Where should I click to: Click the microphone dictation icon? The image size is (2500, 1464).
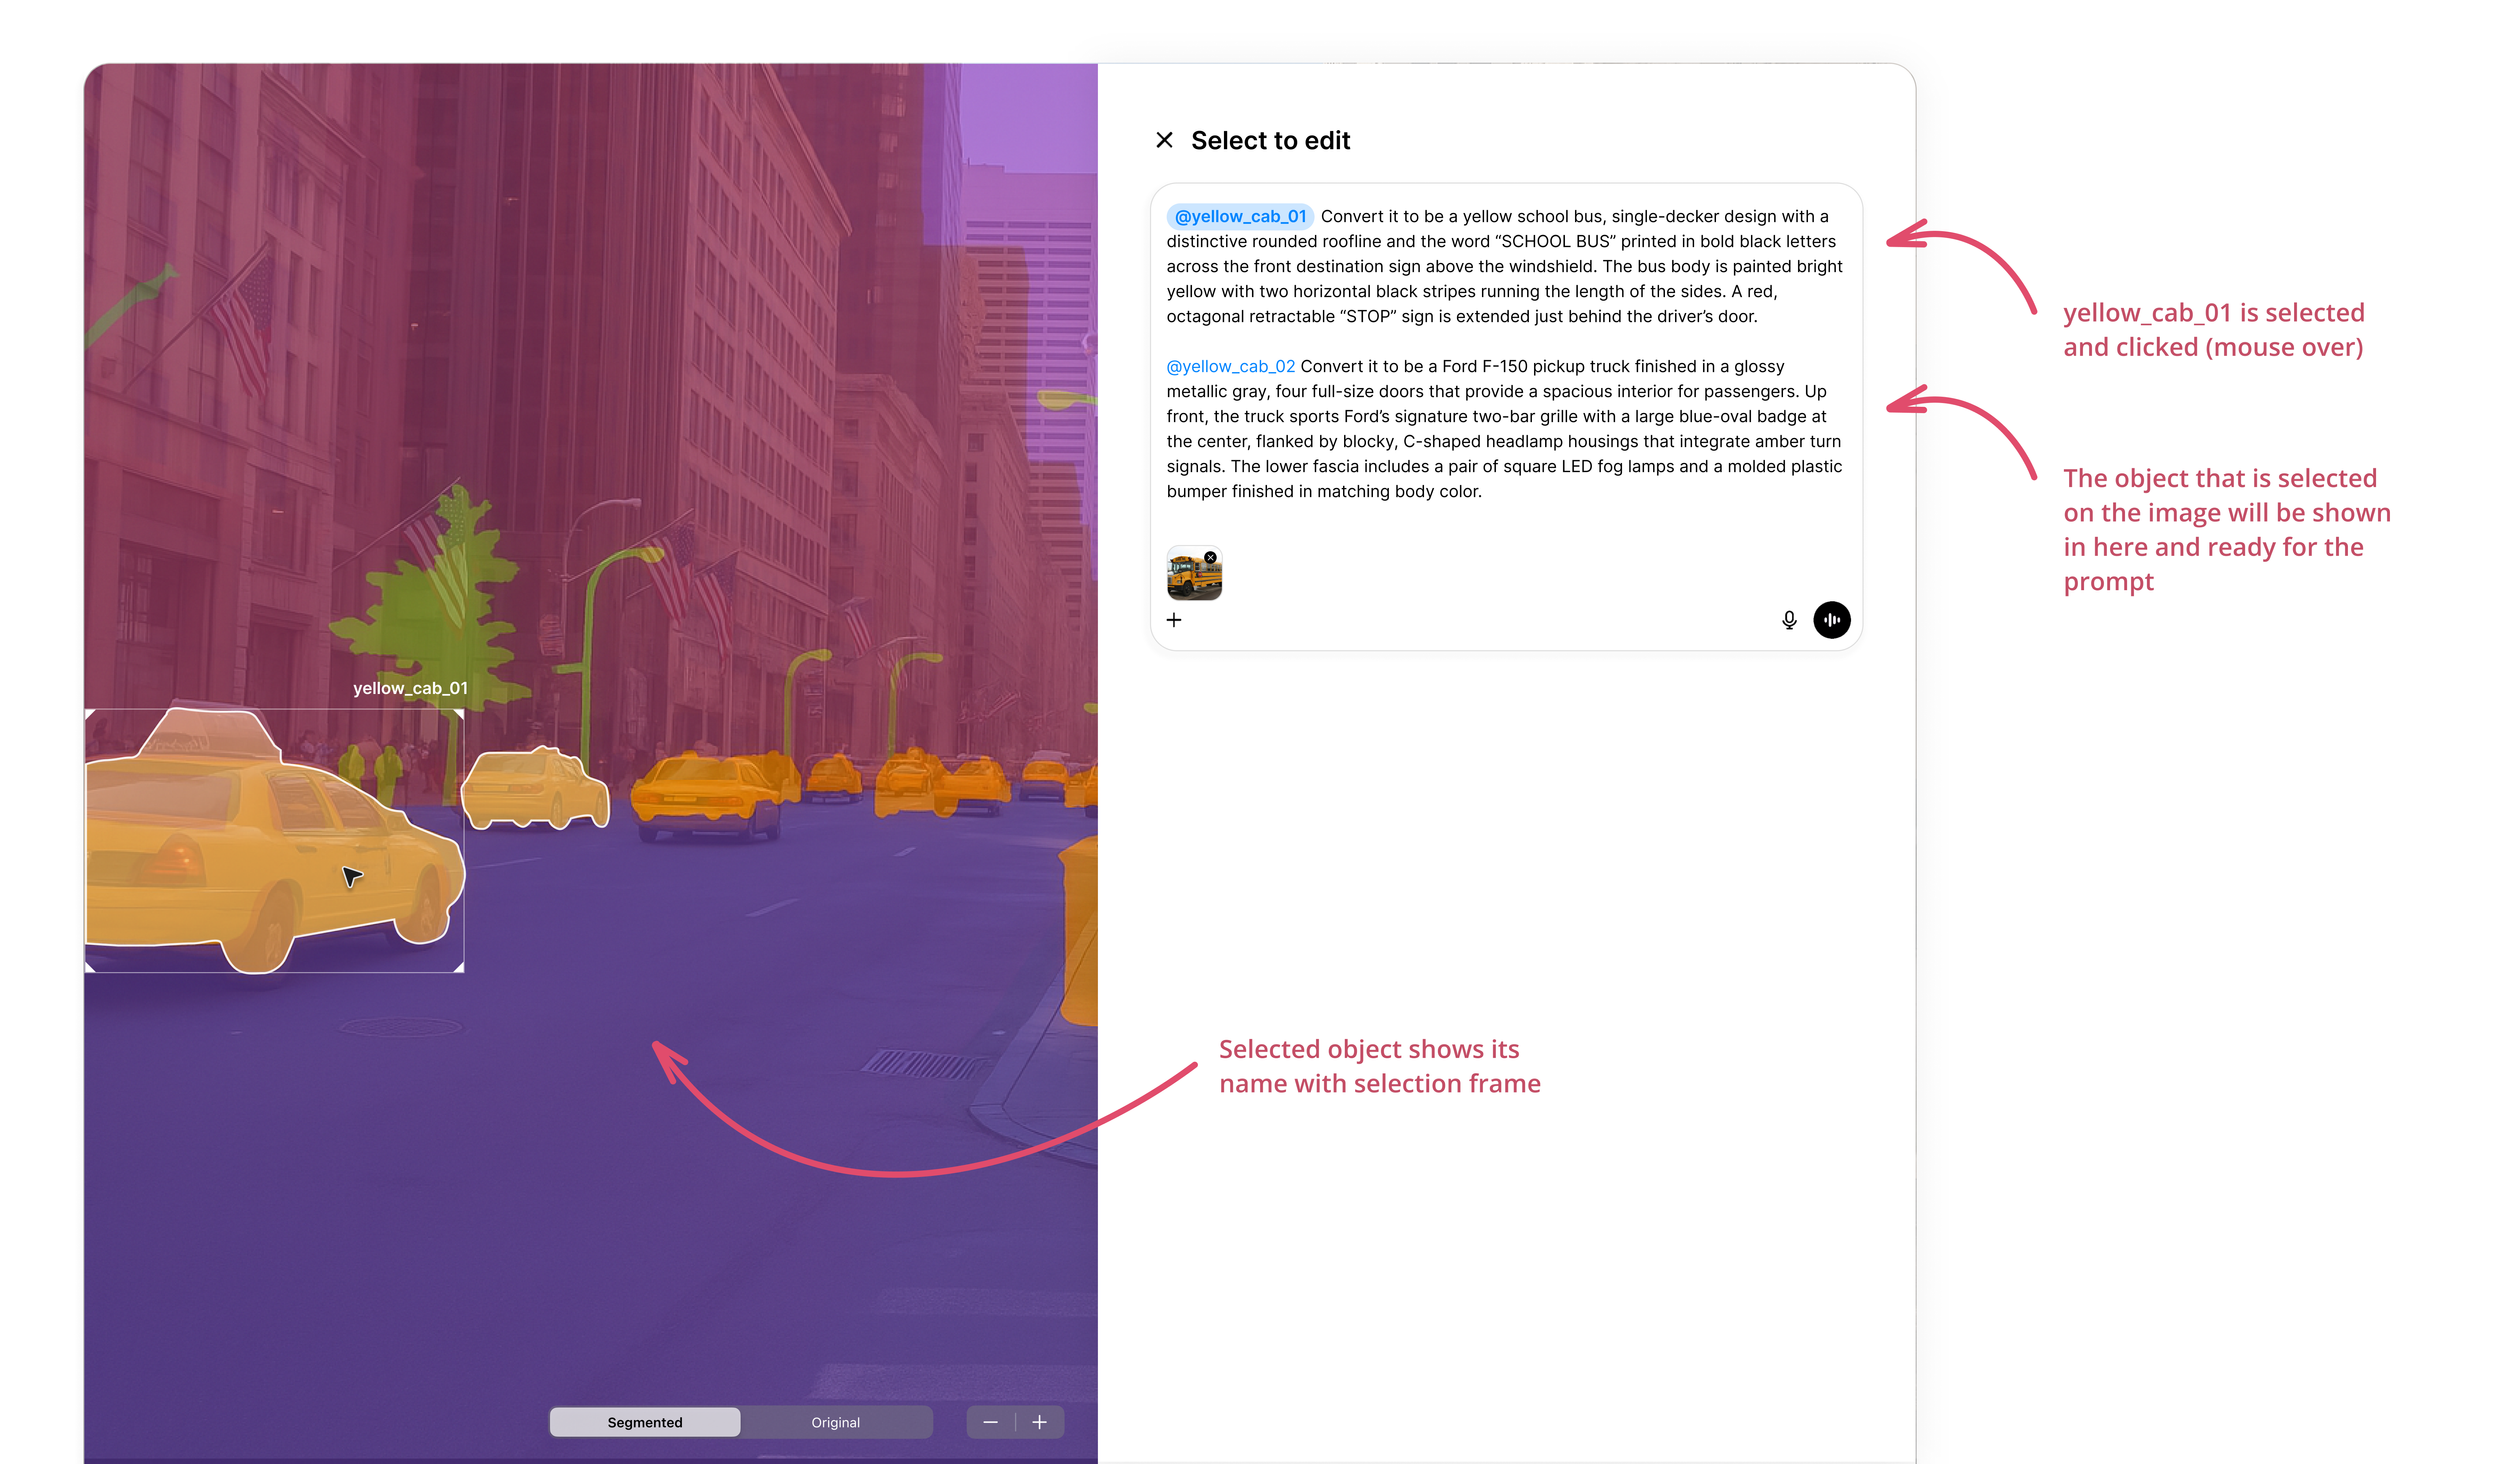tap(1789, 620)
